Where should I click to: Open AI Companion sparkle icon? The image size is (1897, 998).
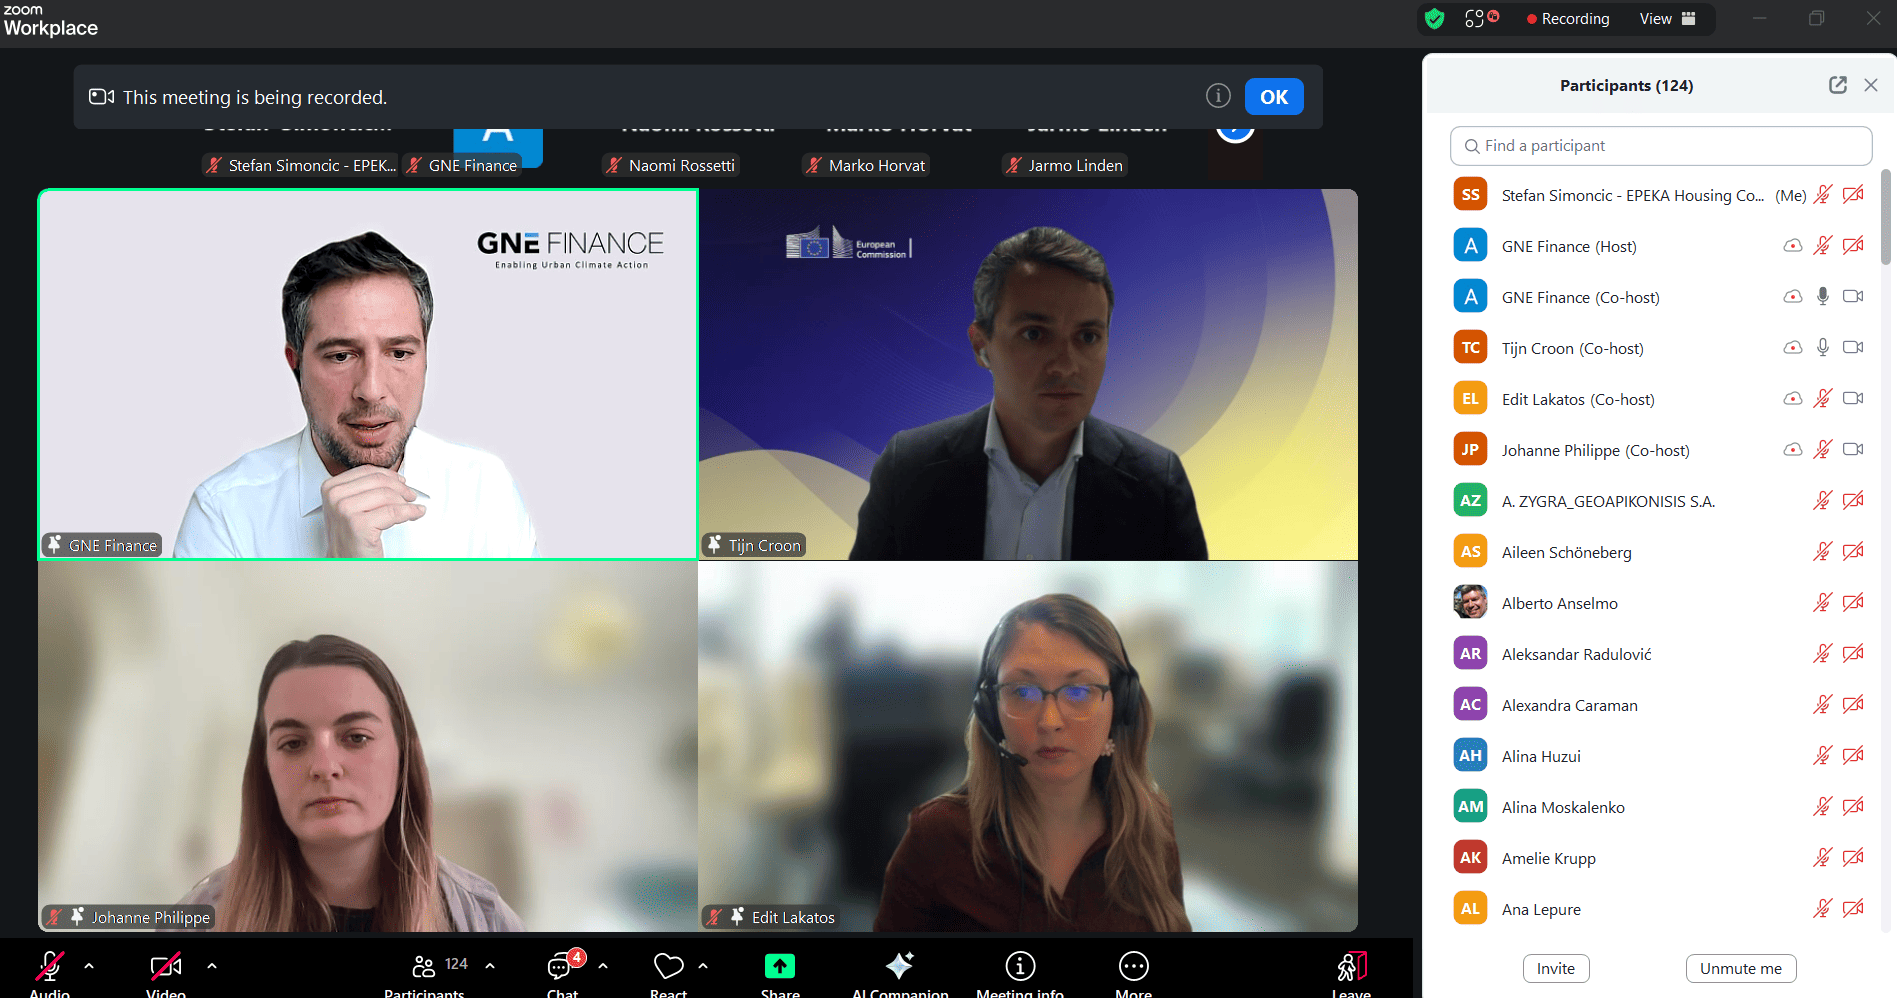coord(899,967)
